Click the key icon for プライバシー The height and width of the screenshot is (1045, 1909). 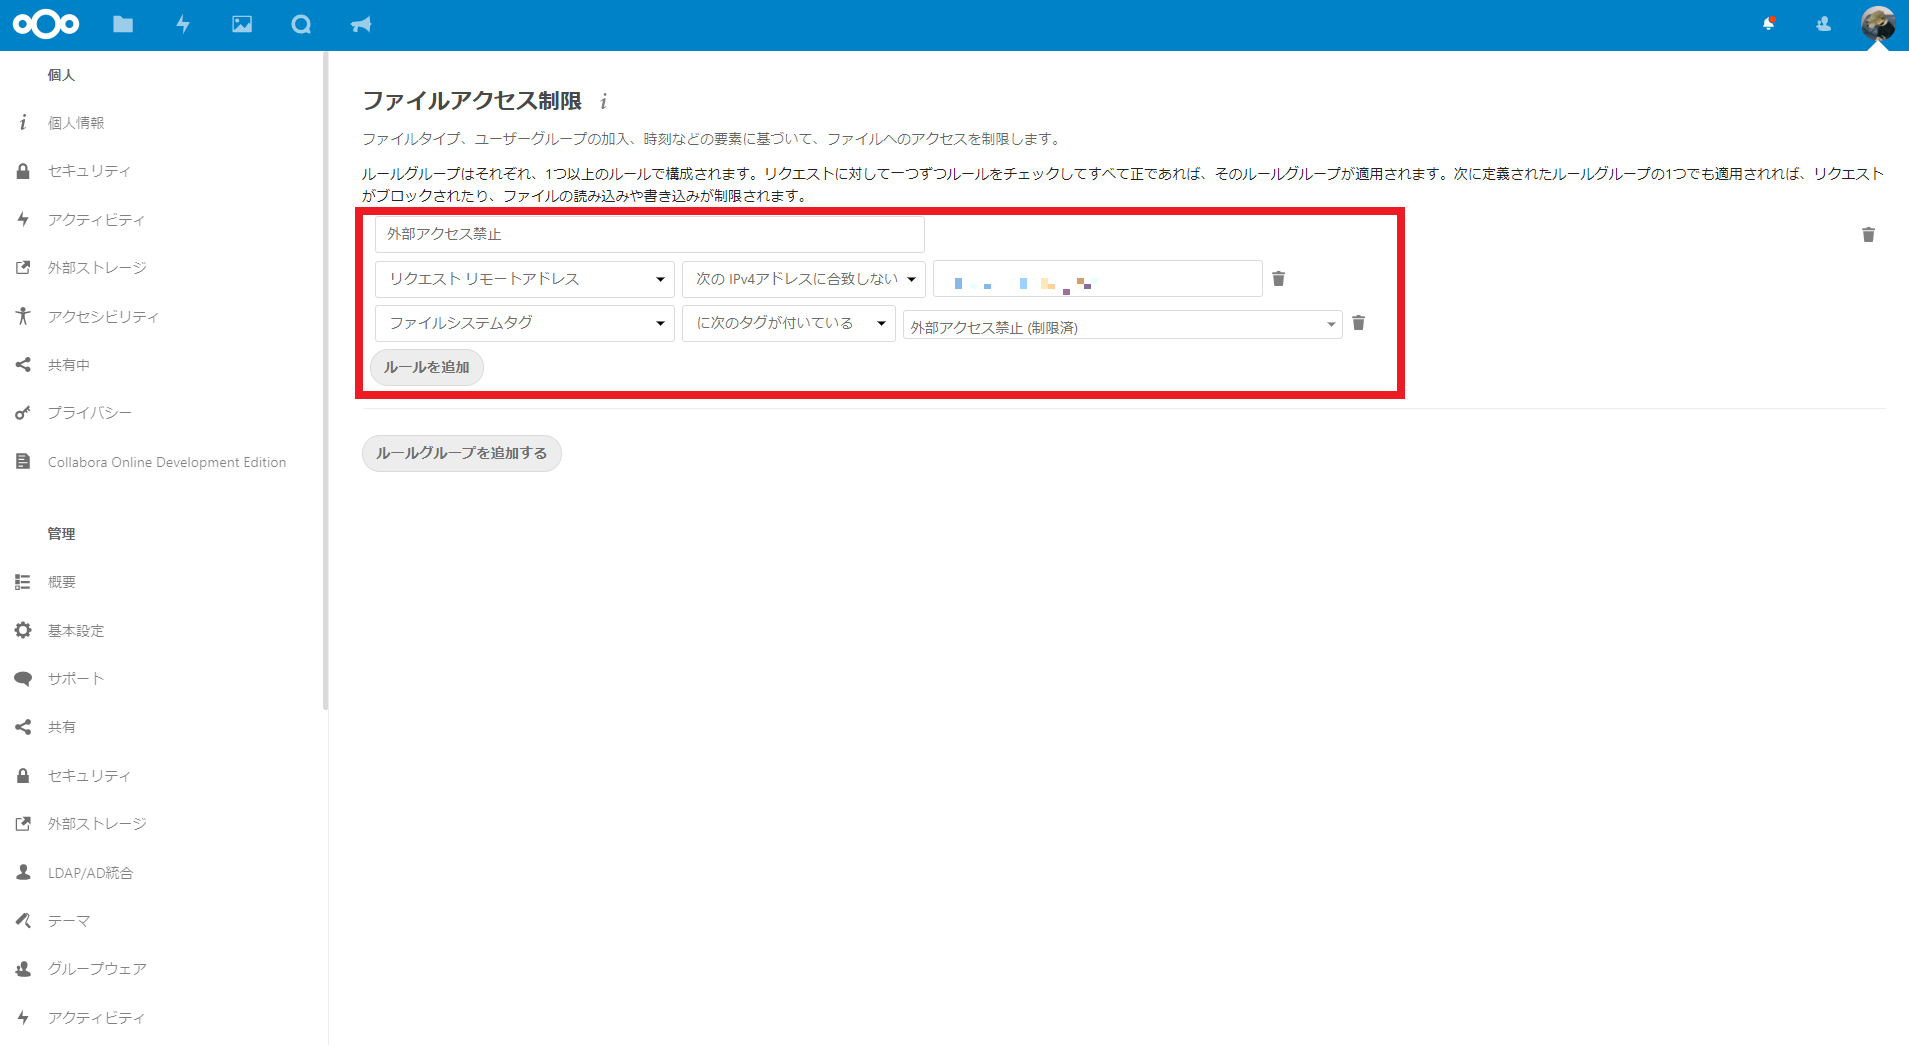click(23, 413)
